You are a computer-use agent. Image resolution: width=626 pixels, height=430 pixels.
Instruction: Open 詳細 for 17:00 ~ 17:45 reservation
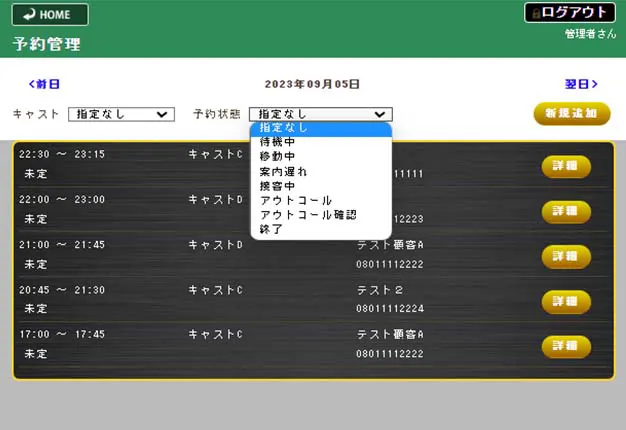pyautogui.click(x=566, y=346)
